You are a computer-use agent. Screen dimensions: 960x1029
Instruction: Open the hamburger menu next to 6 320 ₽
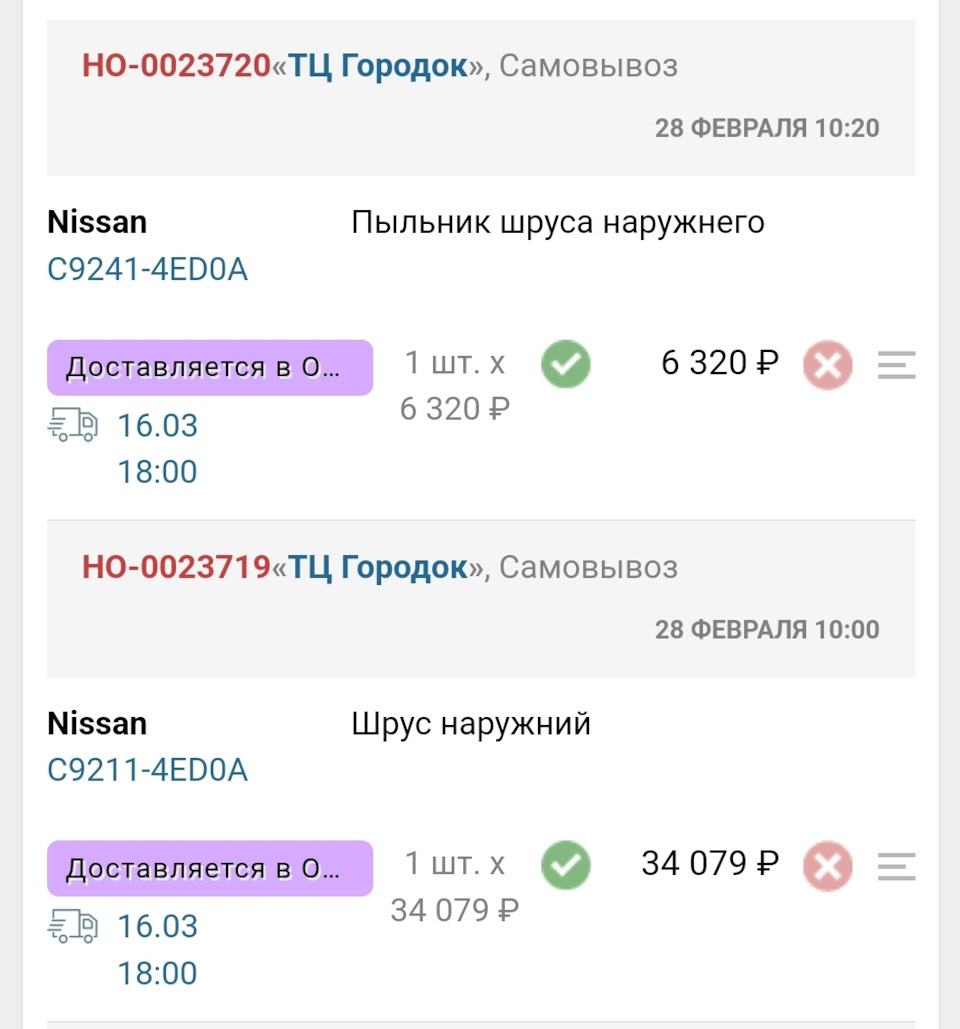pos(895,363)
